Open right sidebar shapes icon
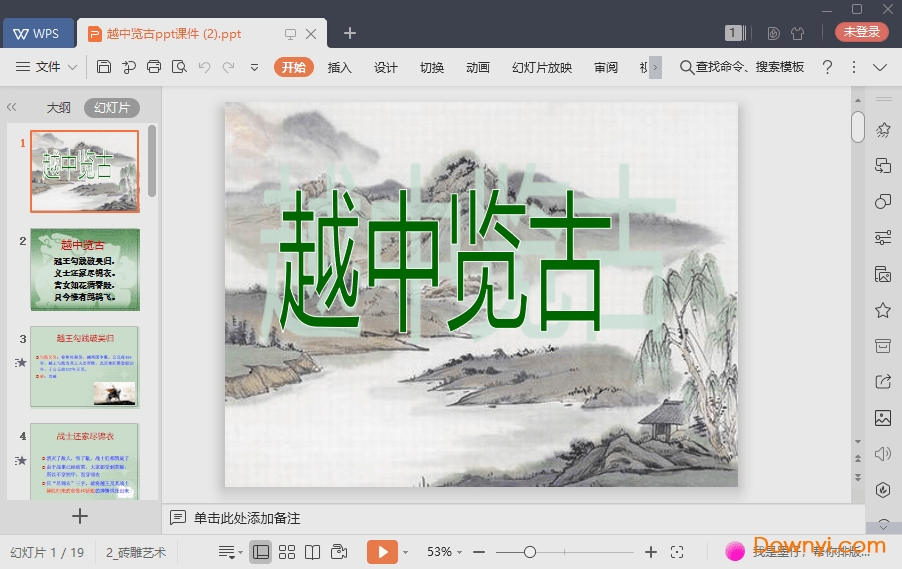The height and width of the screenshot is (569, 902). [883, 201]
